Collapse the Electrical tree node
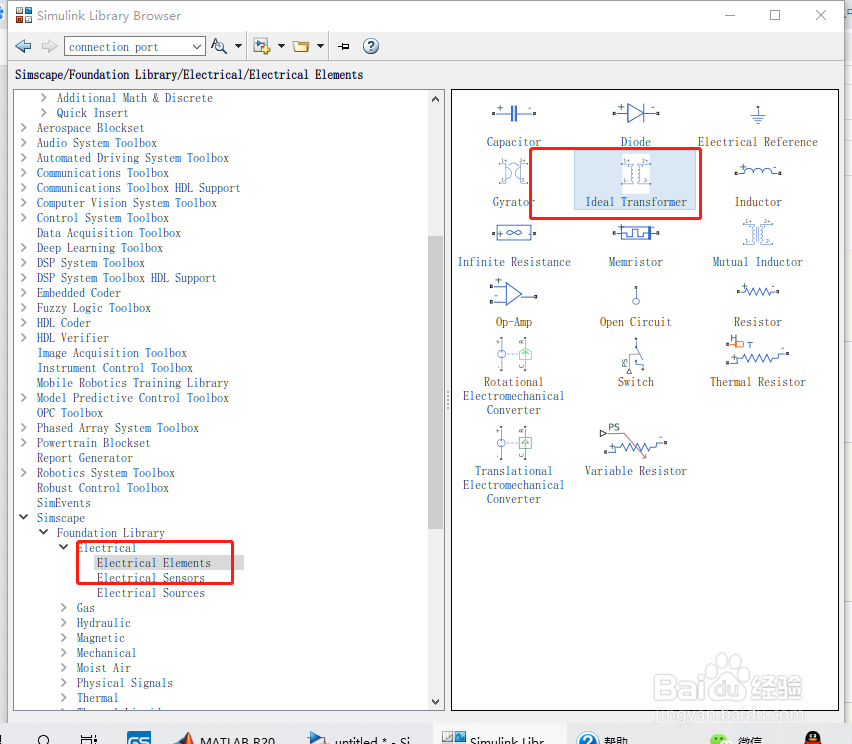This screenshot has width=852, height=744. click(64, 547)
